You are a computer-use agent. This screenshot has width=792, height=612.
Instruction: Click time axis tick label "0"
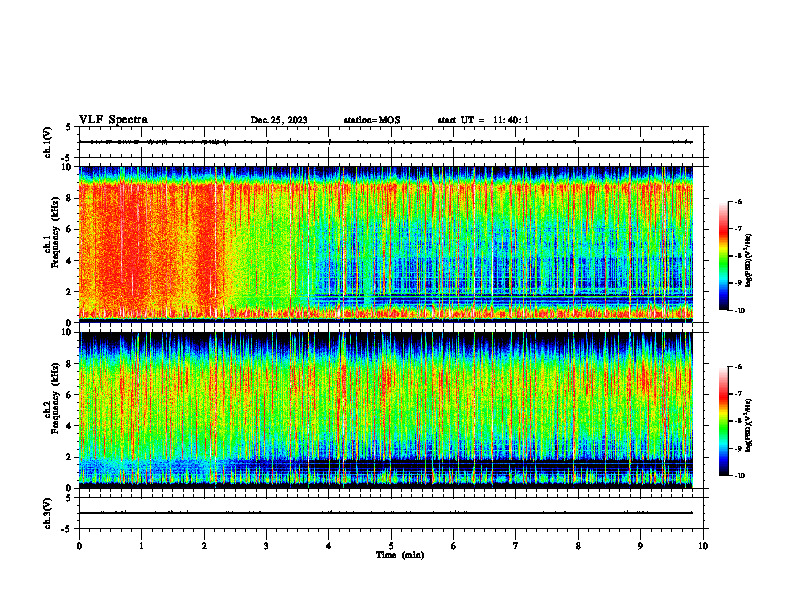click(79, 546)
